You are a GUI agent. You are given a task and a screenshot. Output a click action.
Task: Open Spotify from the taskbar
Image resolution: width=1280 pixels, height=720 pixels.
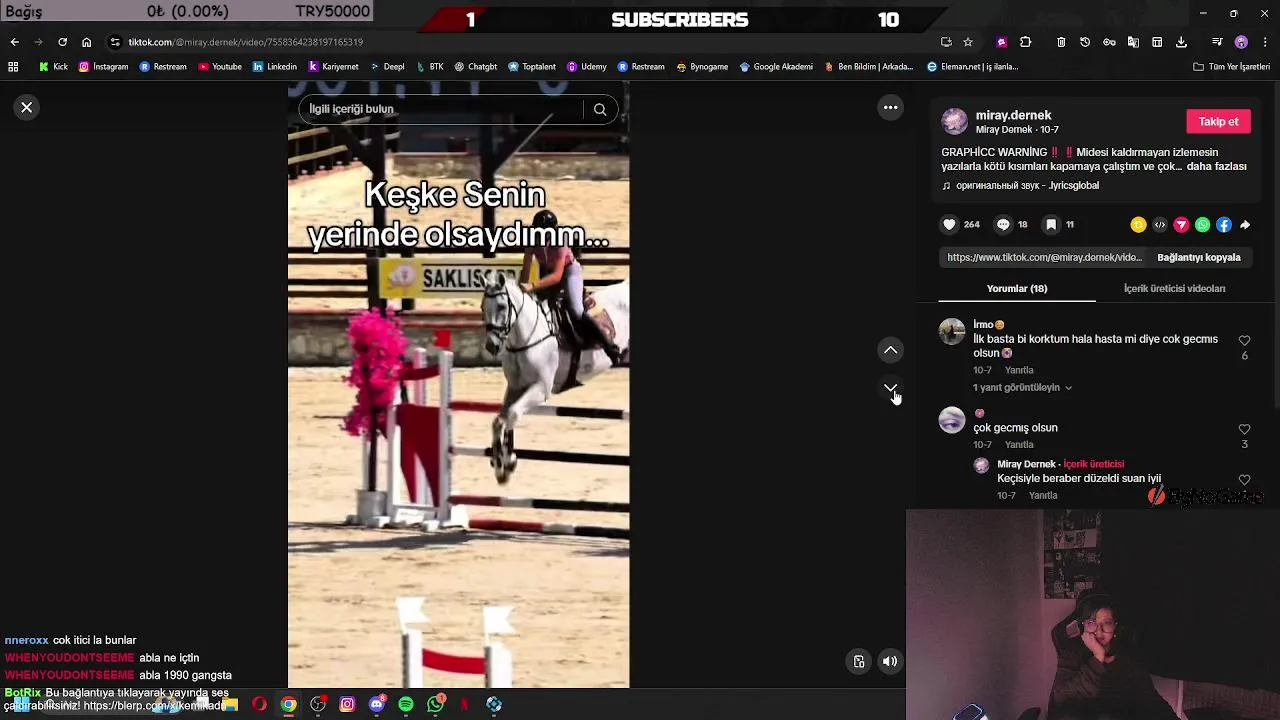pos(406,705)
